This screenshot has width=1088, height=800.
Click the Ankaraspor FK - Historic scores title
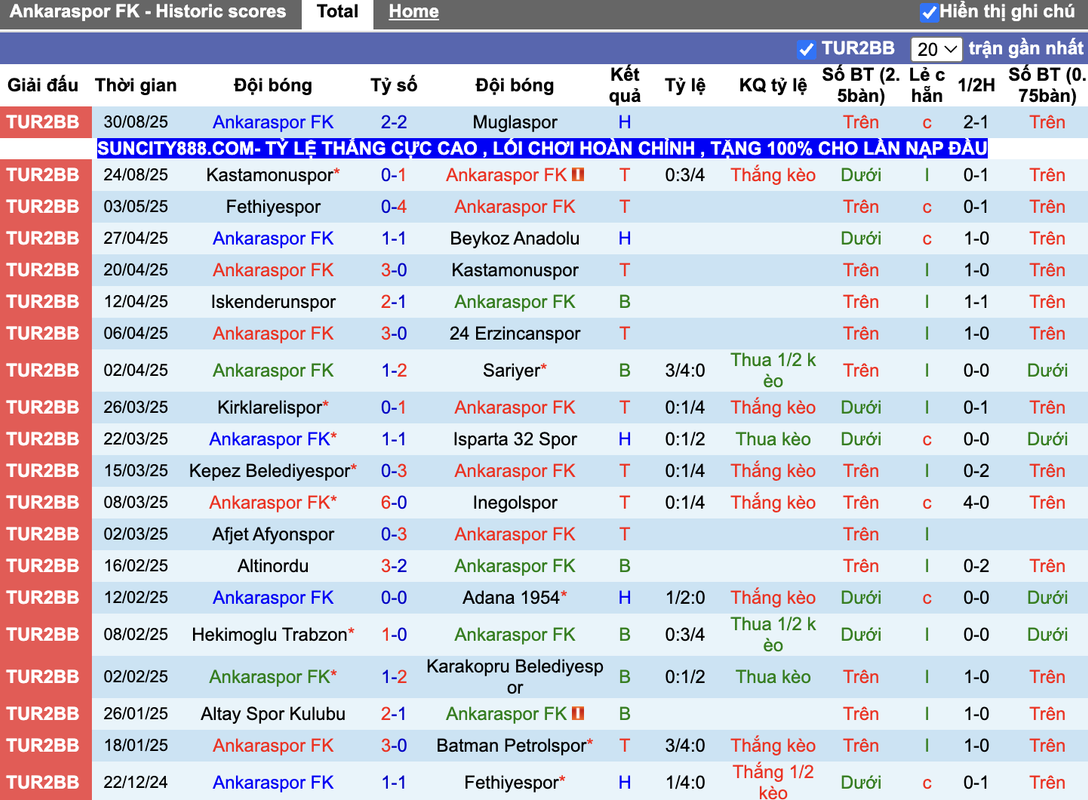coord(148,12)
